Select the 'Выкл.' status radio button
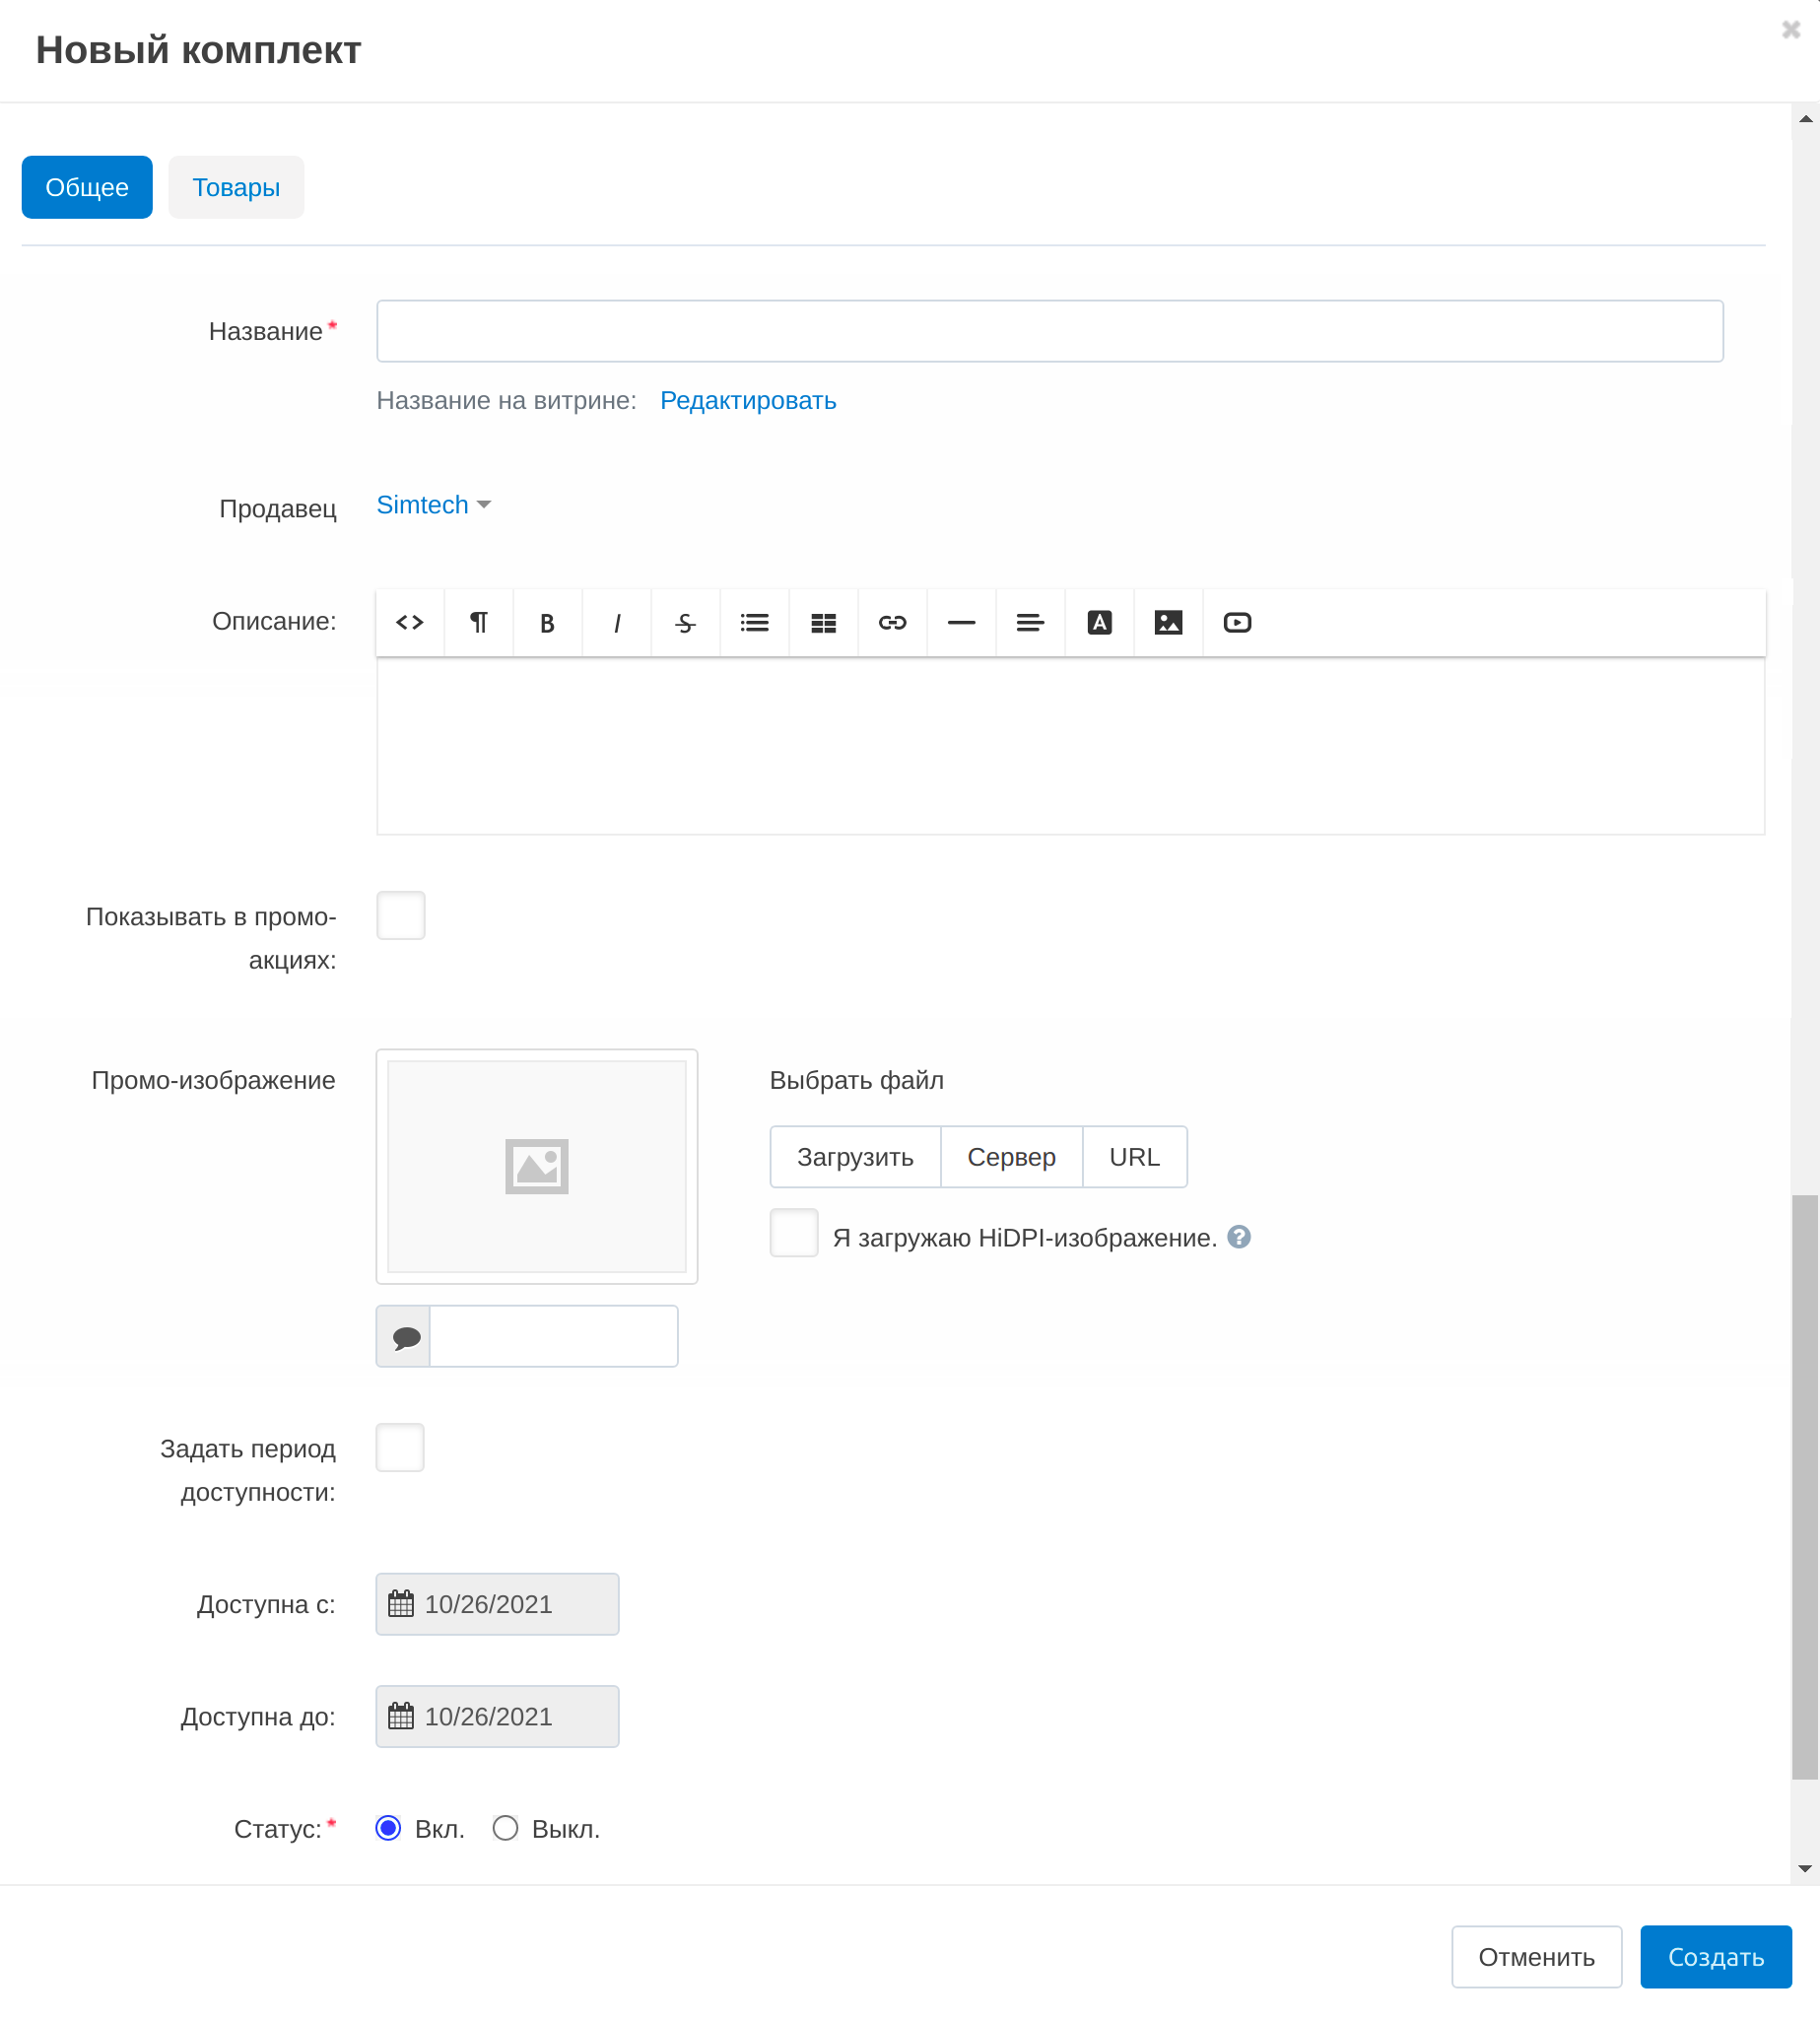Viewport: 1820px width, 2022px height. point(506,1828)
